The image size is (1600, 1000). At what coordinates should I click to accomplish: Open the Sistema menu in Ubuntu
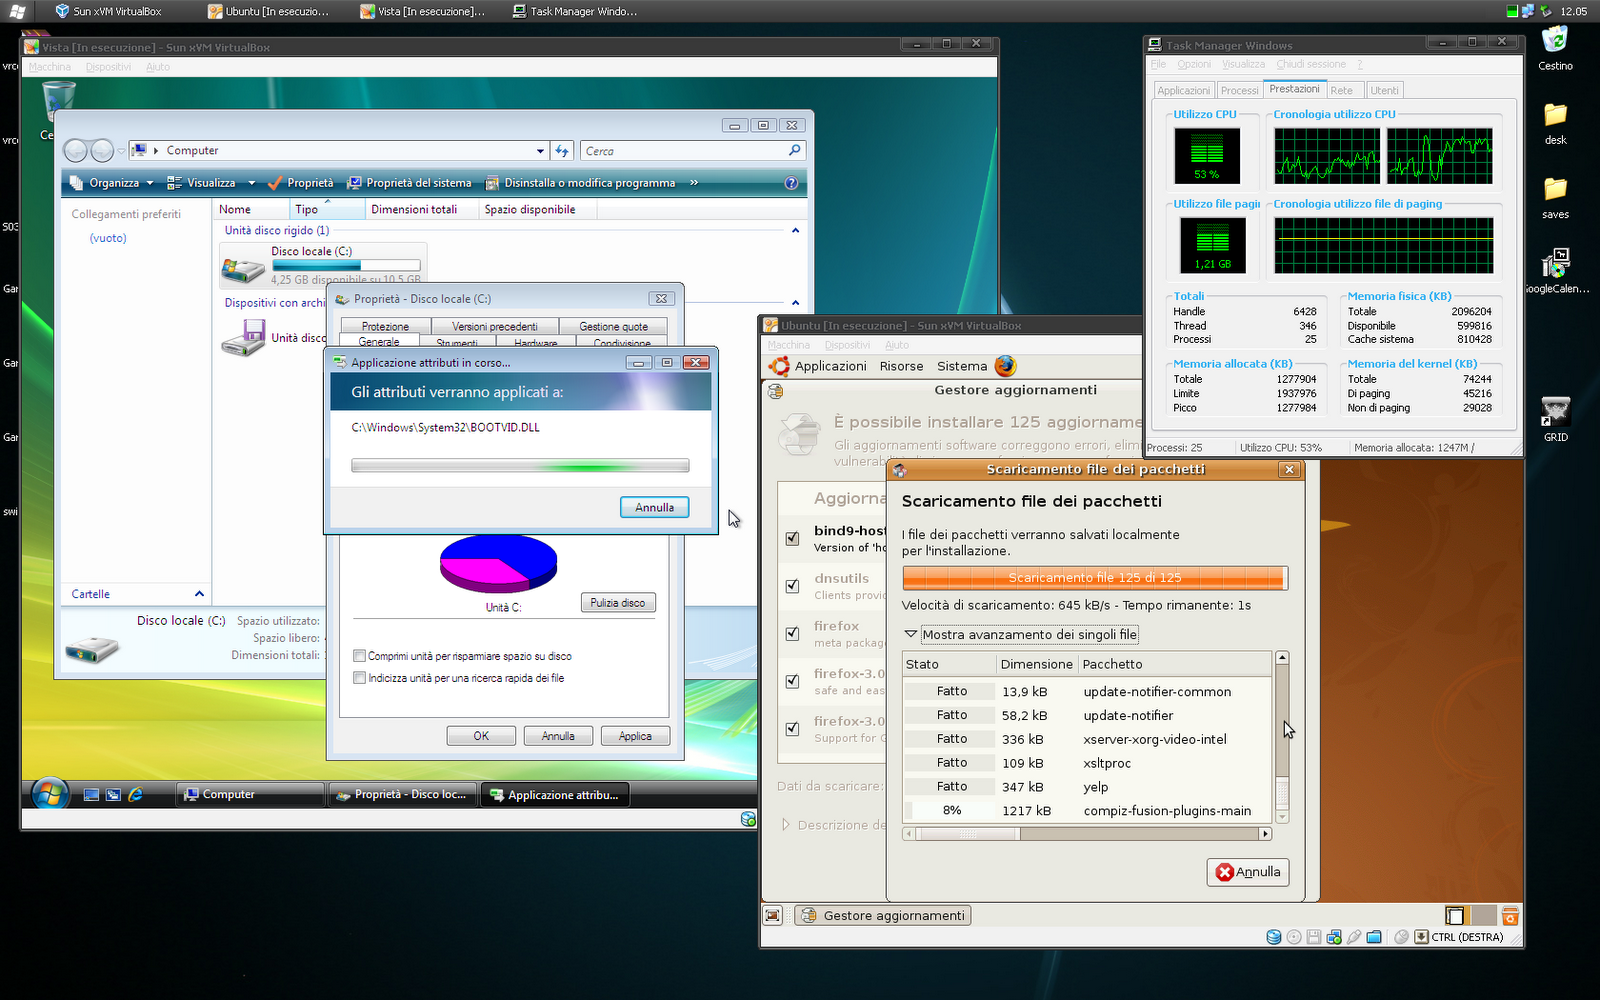[x=962, y=366]
